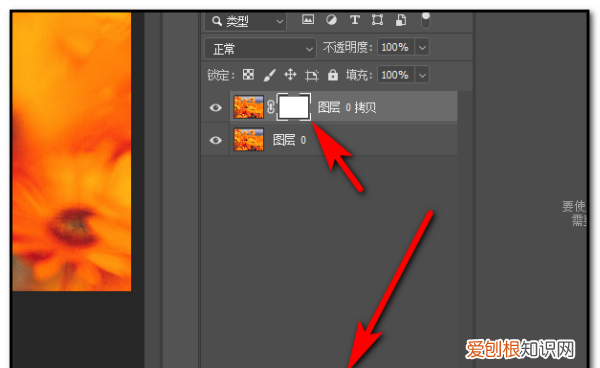
Task: Click the 不透明度 100% value field
Action: [x=395, y=47]
